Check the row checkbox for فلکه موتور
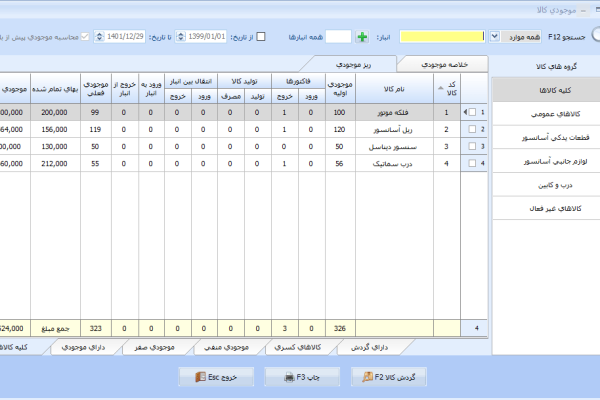 point(472,112)
